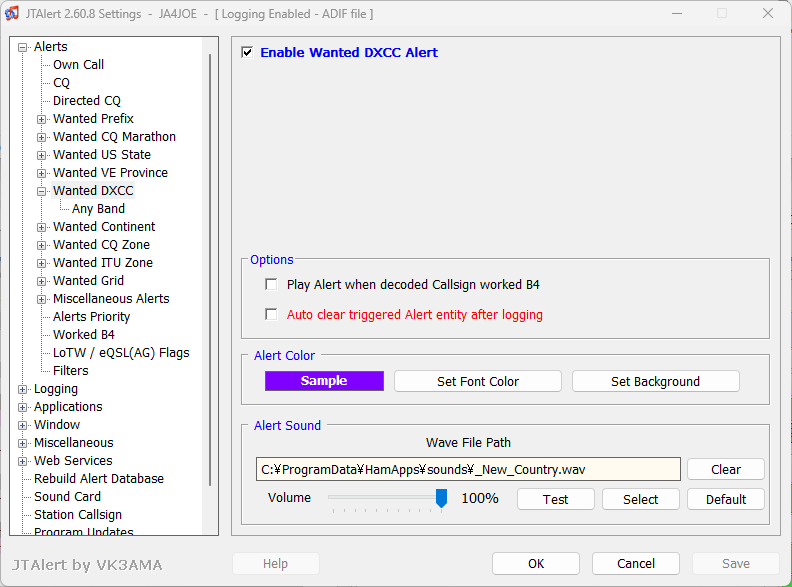Click the JTAlert app icon in title bar
The height and width of the screenshot is (587, 792).
[x=12, y=13]
